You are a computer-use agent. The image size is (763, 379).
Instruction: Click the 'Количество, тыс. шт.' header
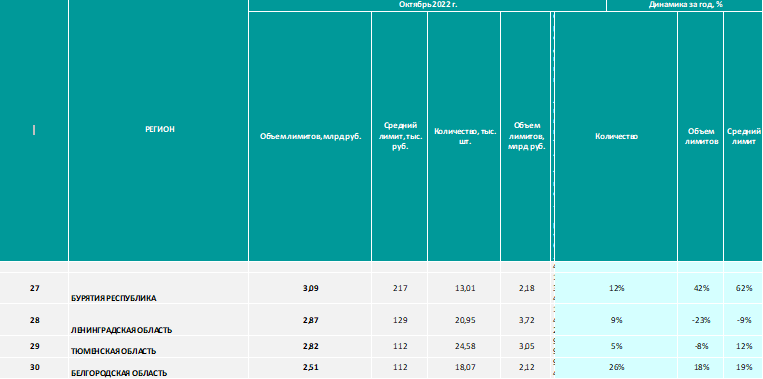point(464,137)
